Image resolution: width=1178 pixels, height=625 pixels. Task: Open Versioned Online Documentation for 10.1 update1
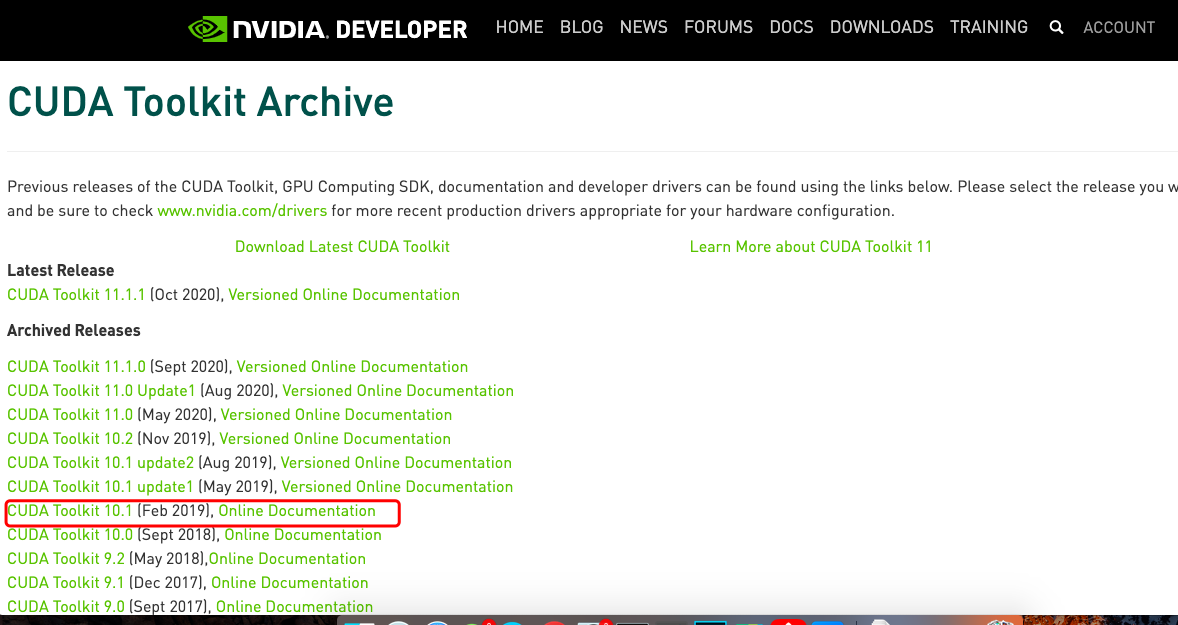[x=397, y=487]
